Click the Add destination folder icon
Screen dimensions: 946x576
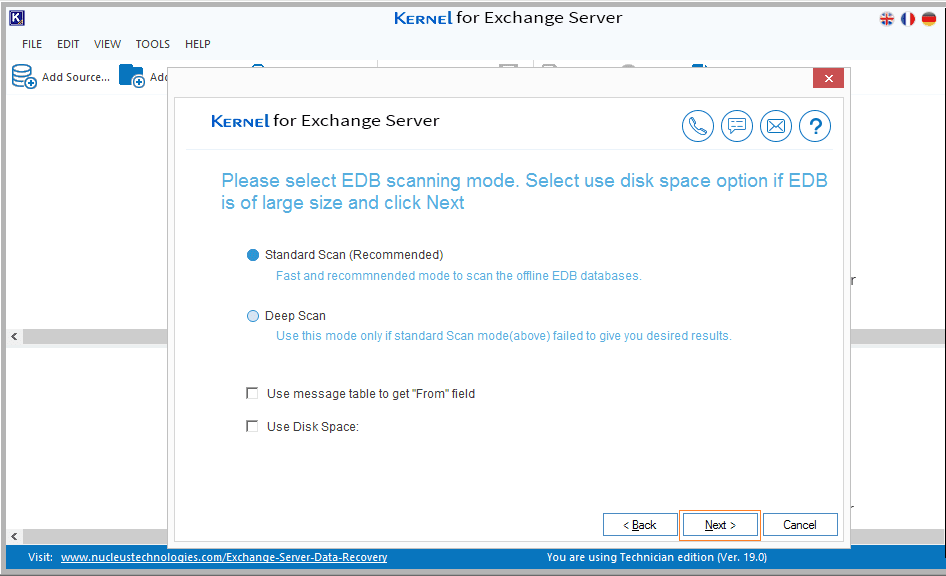click(x=132, y=76)
